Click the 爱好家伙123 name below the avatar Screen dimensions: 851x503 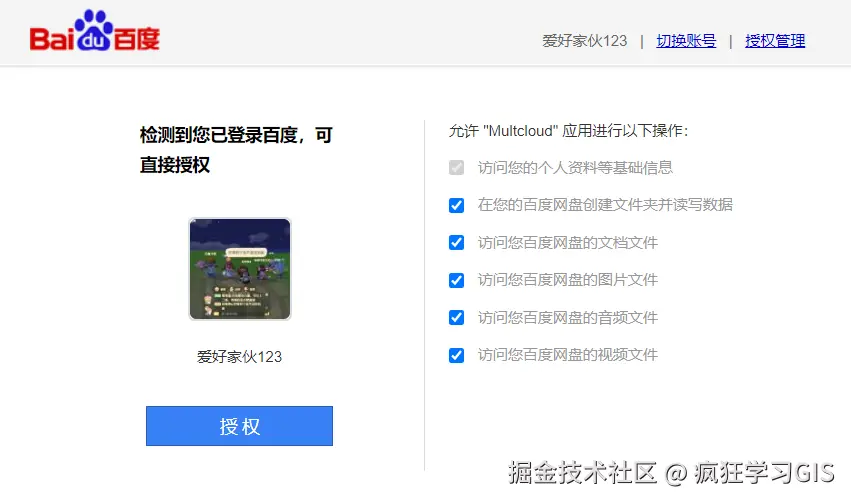tap(239, 356)
